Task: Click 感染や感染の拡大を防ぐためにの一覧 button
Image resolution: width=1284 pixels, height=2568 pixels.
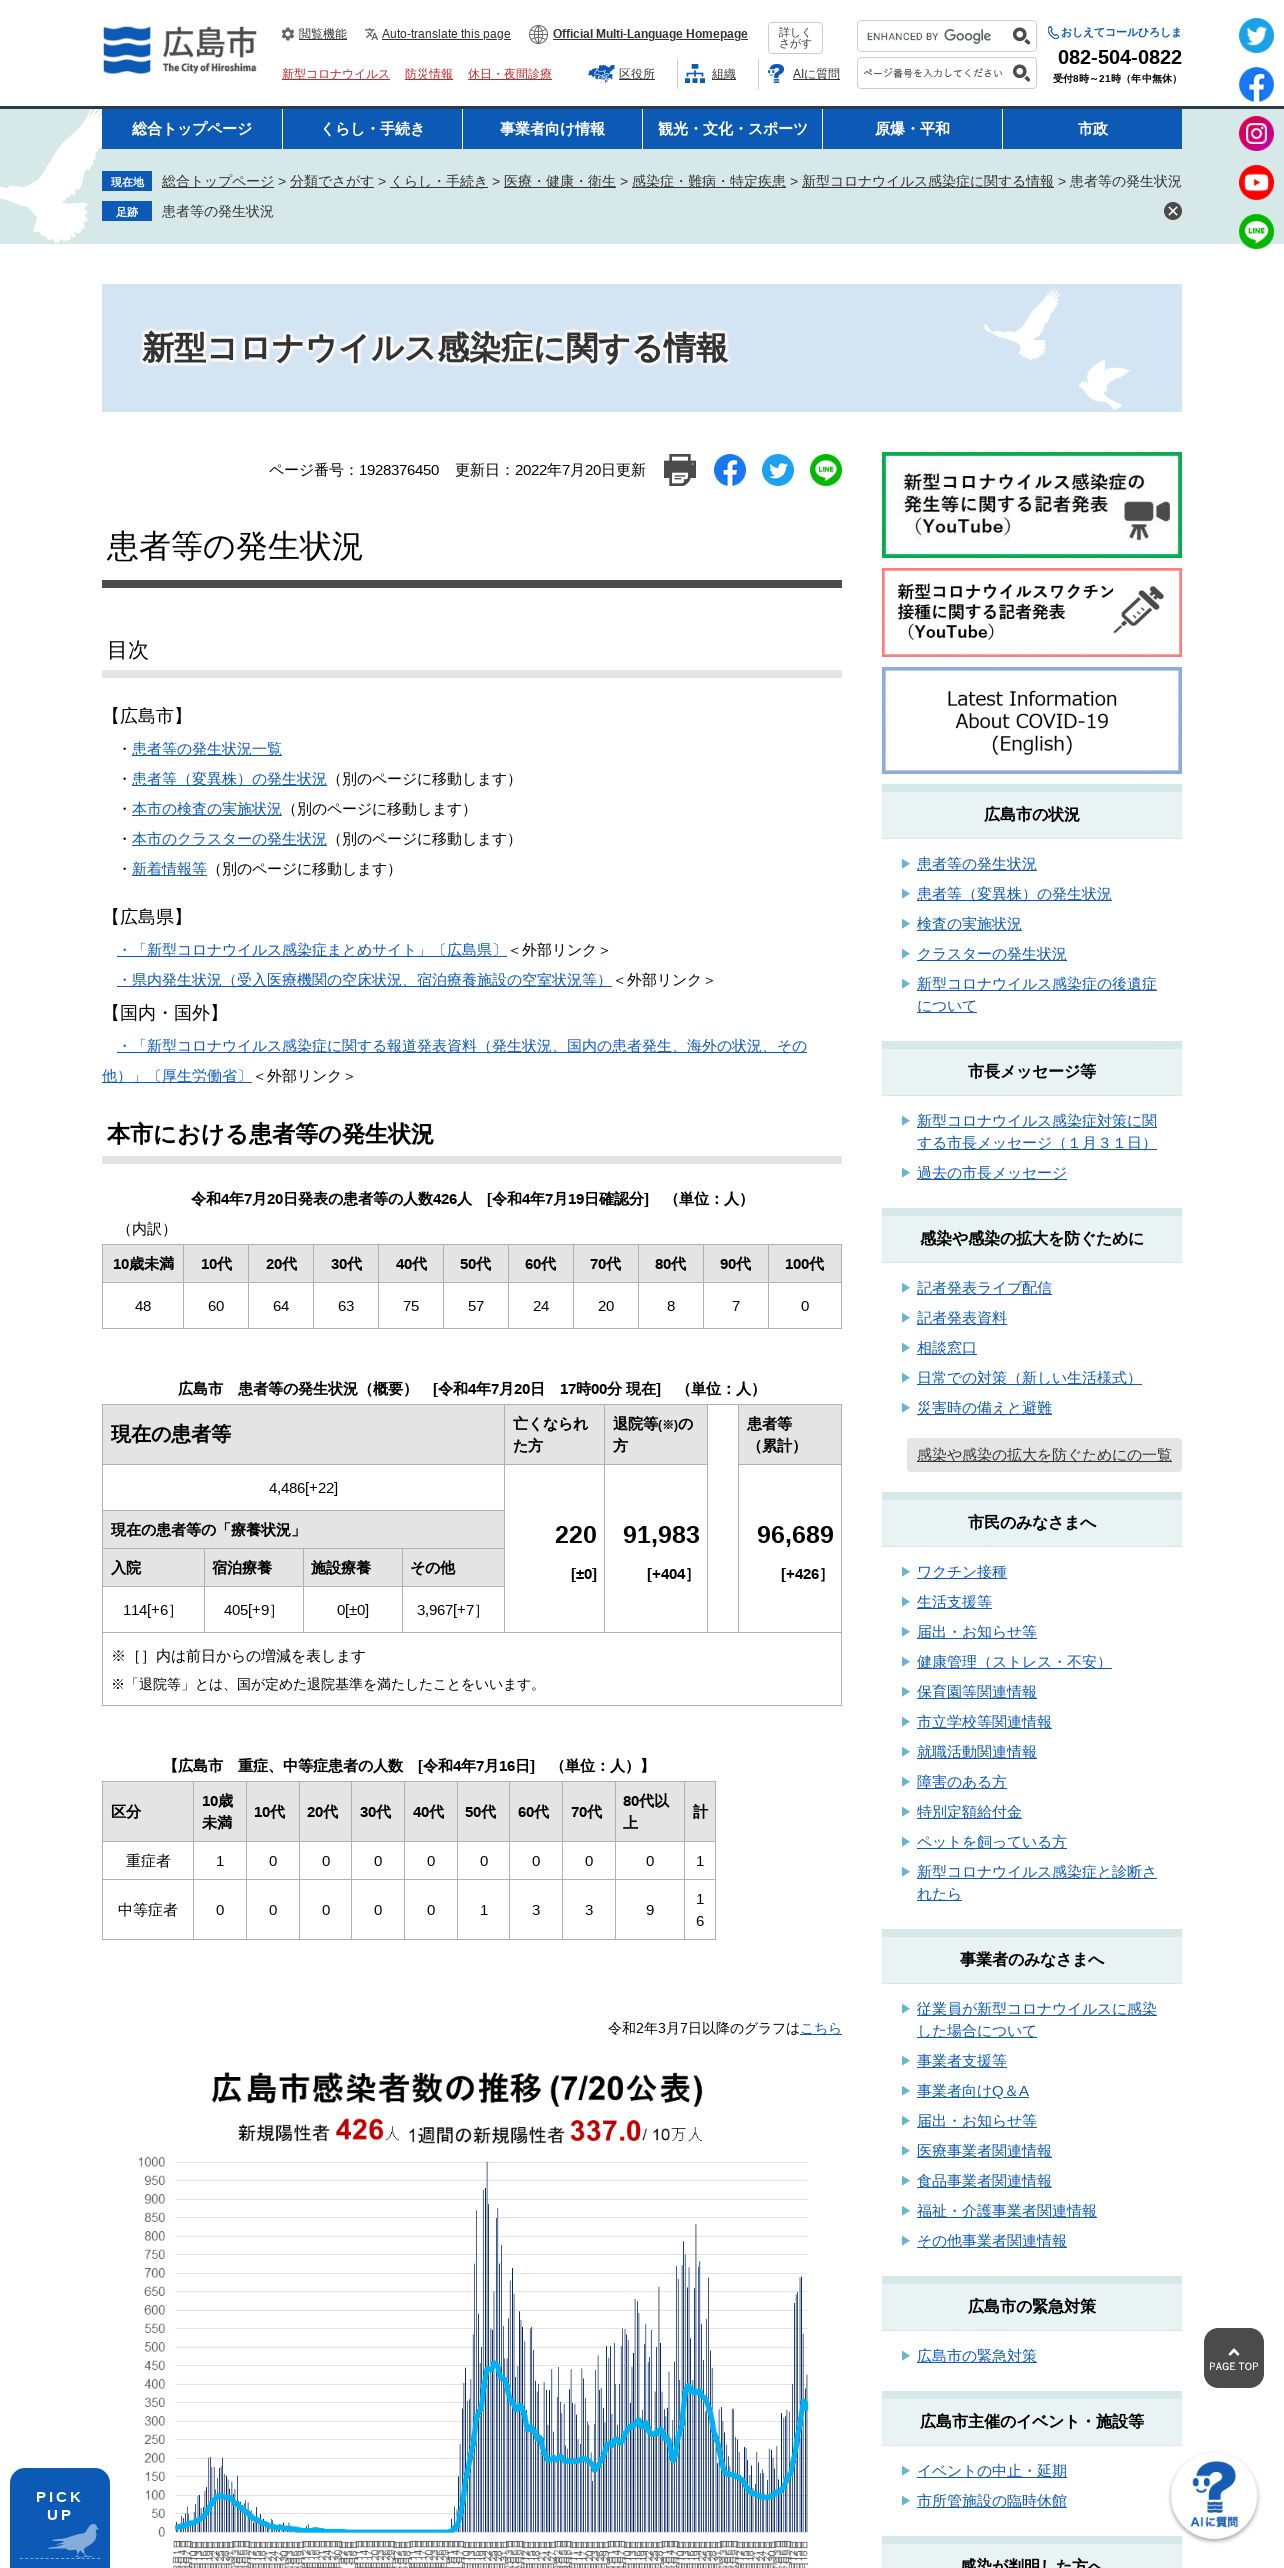Action: (x=1044, y=1455)
